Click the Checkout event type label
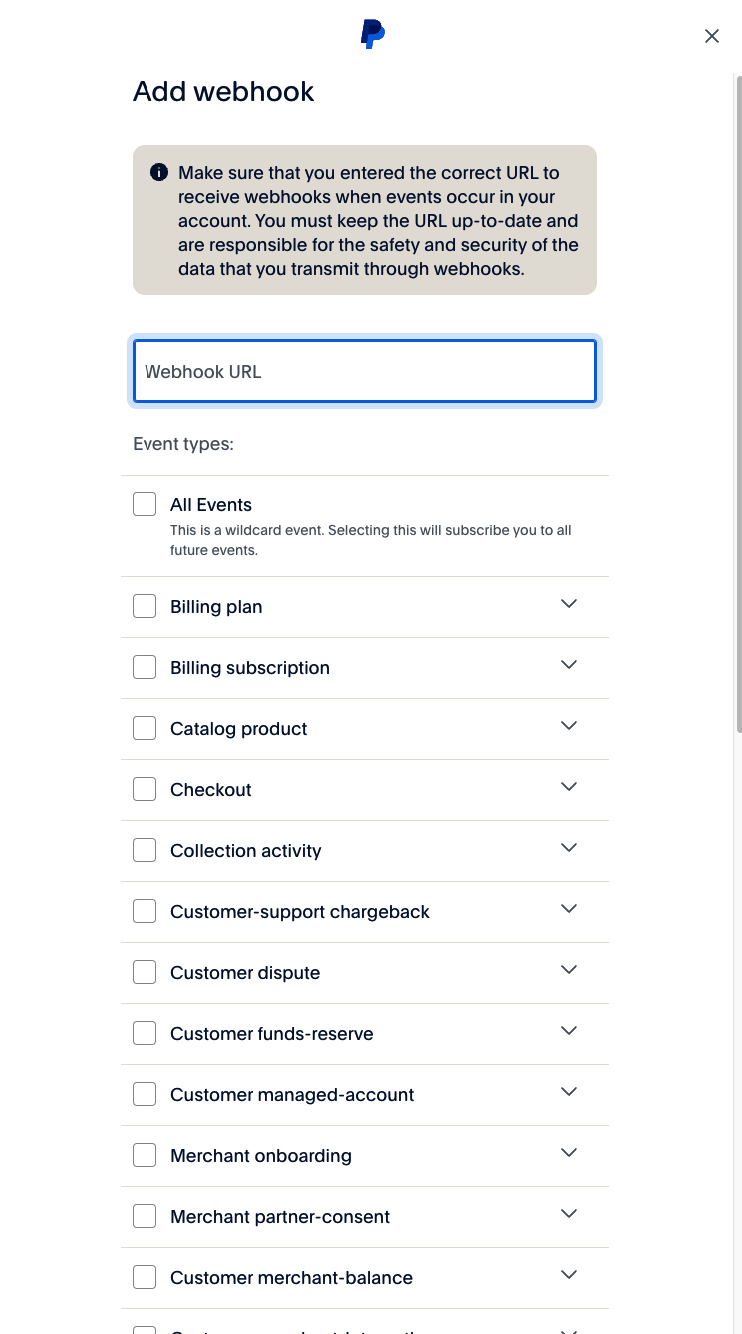 [211, 790]
